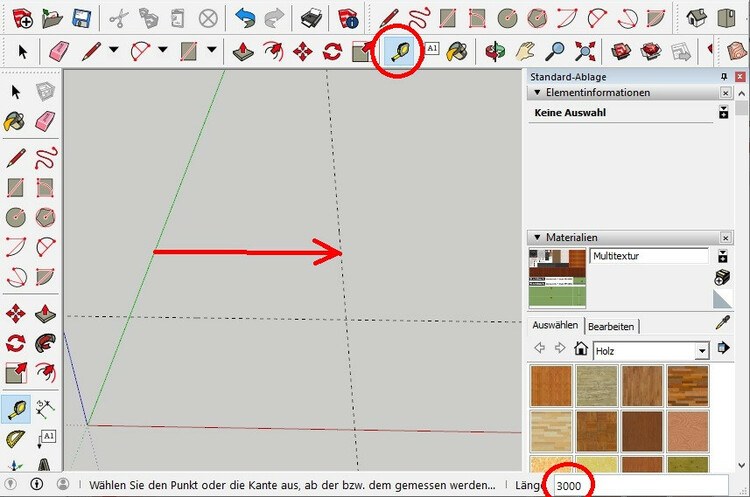
Task: Click the blue Undo arrow
Action: 245,19
